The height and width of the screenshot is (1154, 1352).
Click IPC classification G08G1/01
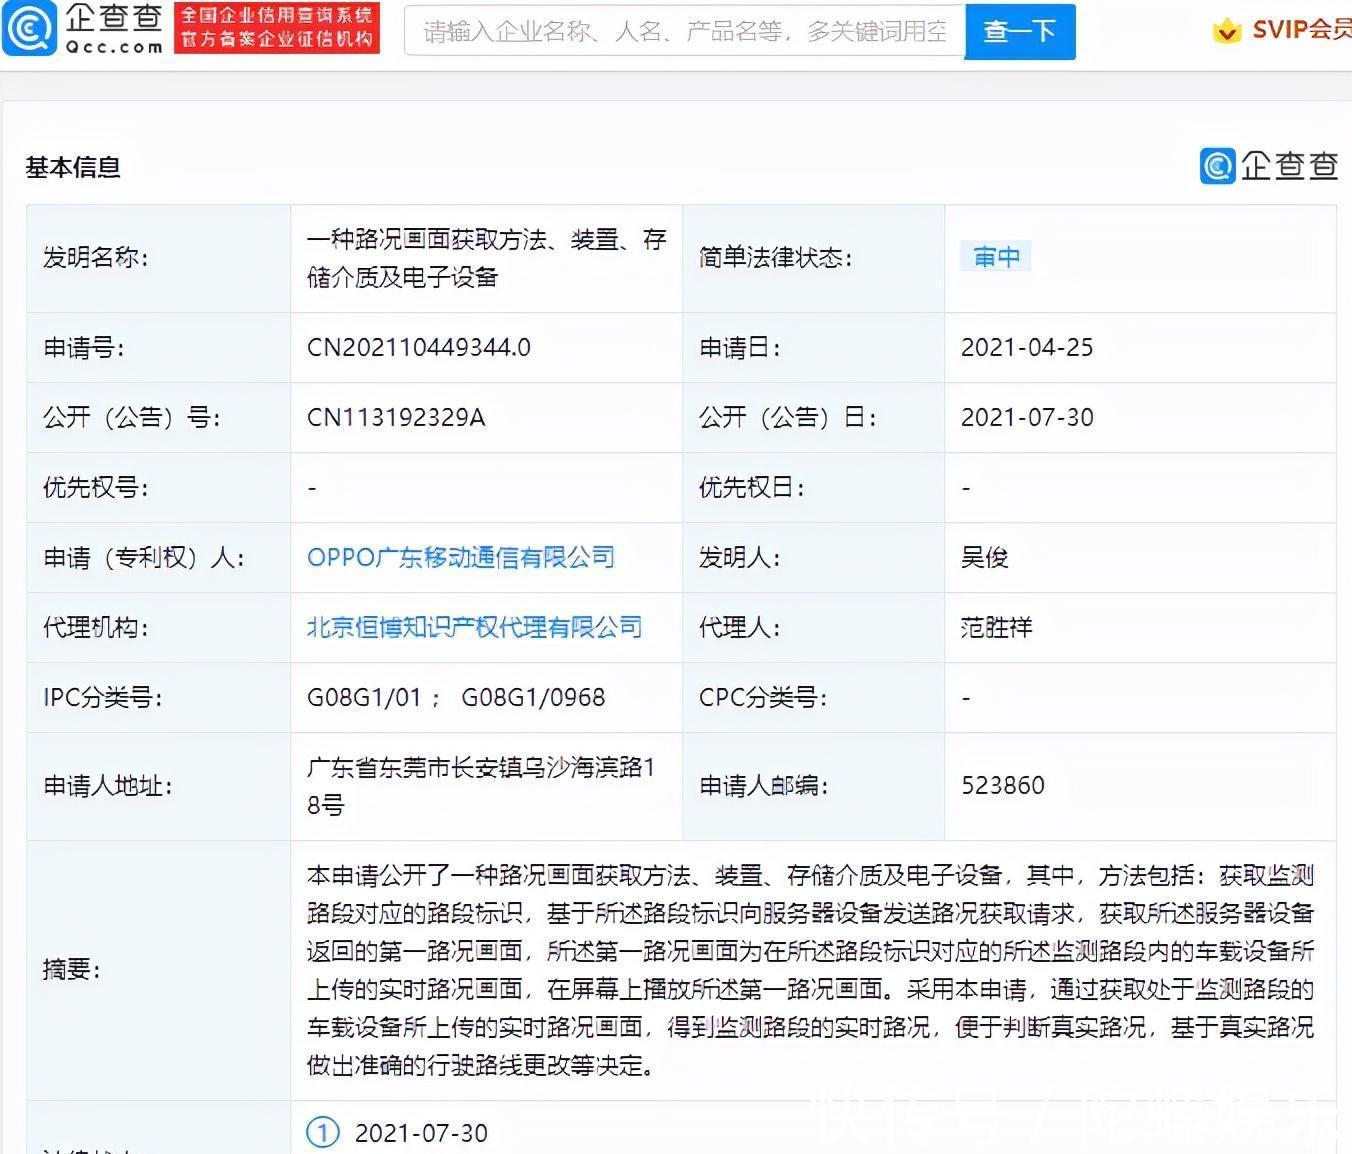365,697
